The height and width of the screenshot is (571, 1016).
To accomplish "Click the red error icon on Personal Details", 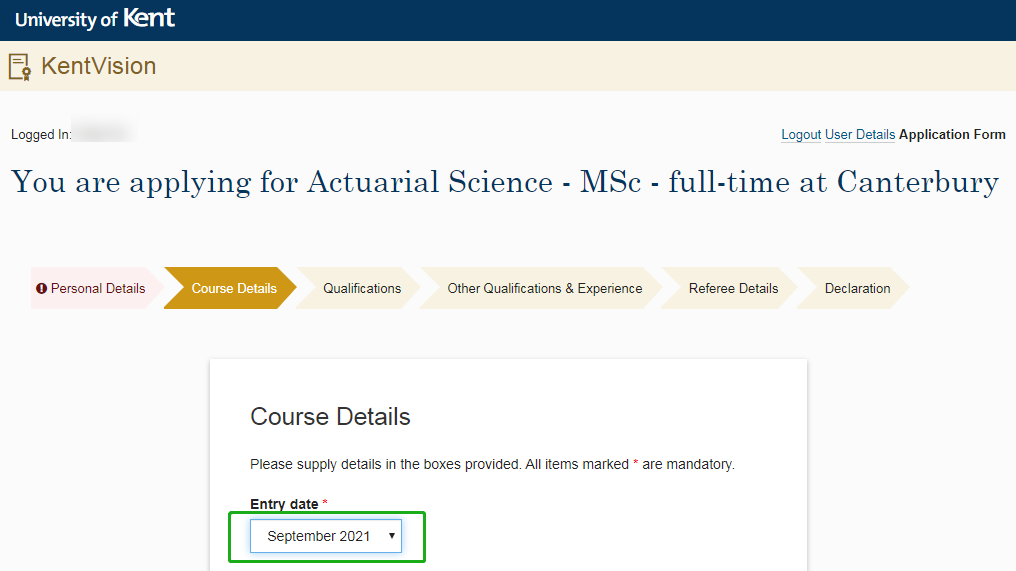I will [x=41, y=289].
